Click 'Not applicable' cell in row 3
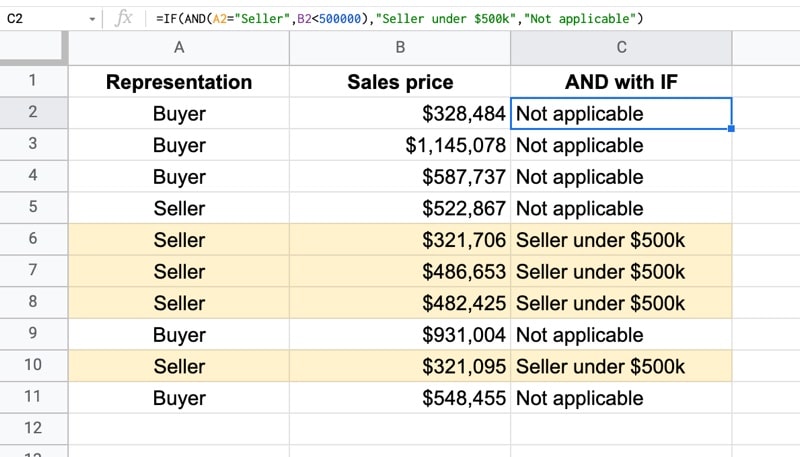This screenshot has height=457, width=800. 621,145
